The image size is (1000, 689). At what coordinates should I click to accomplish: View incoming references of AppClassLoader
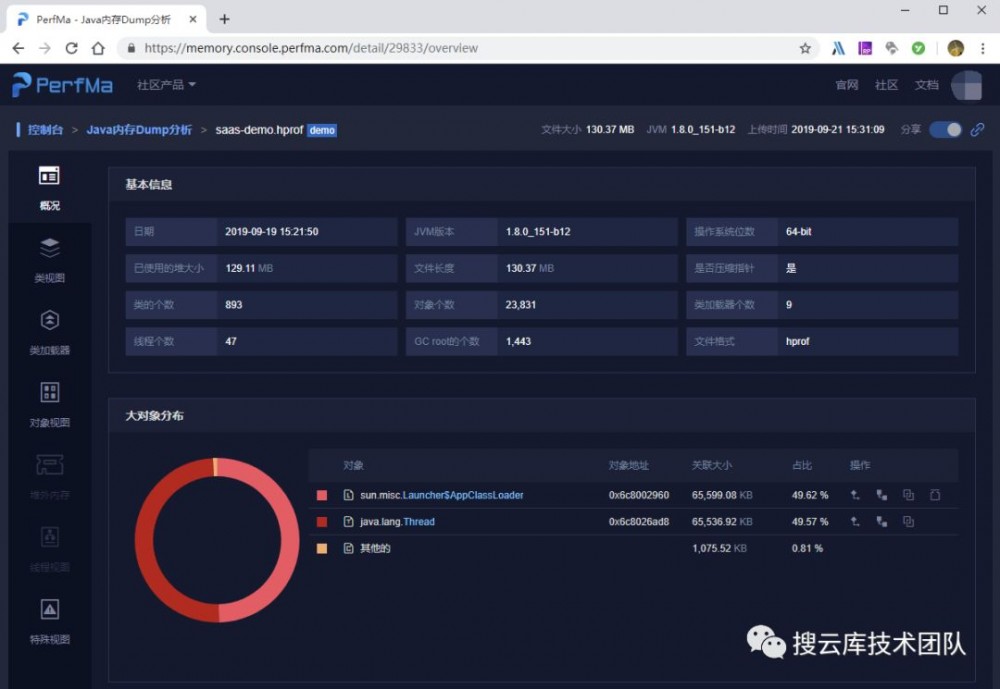[855, 494]
